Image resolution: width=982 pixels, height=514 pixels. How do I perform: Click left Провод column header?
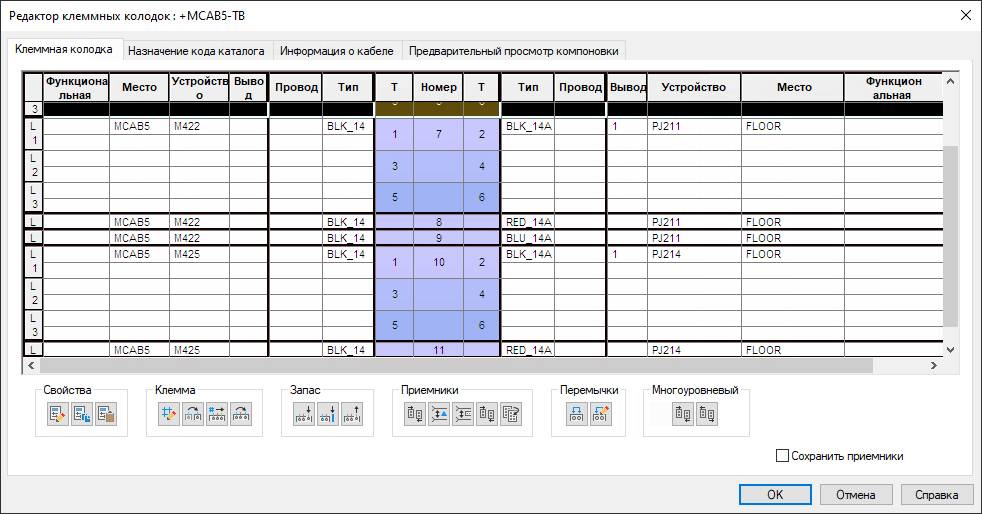tap(296, 87)
